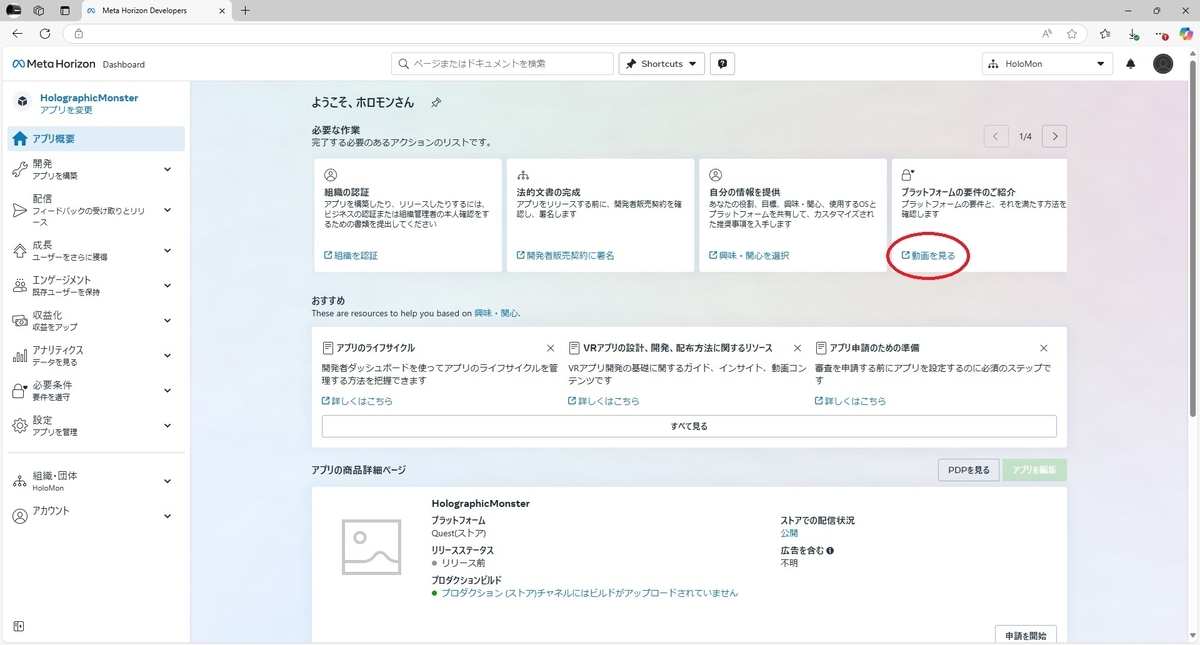Open the browser collections star-list icon
The image size is (1200, 645).
[x=1105, y=33]
